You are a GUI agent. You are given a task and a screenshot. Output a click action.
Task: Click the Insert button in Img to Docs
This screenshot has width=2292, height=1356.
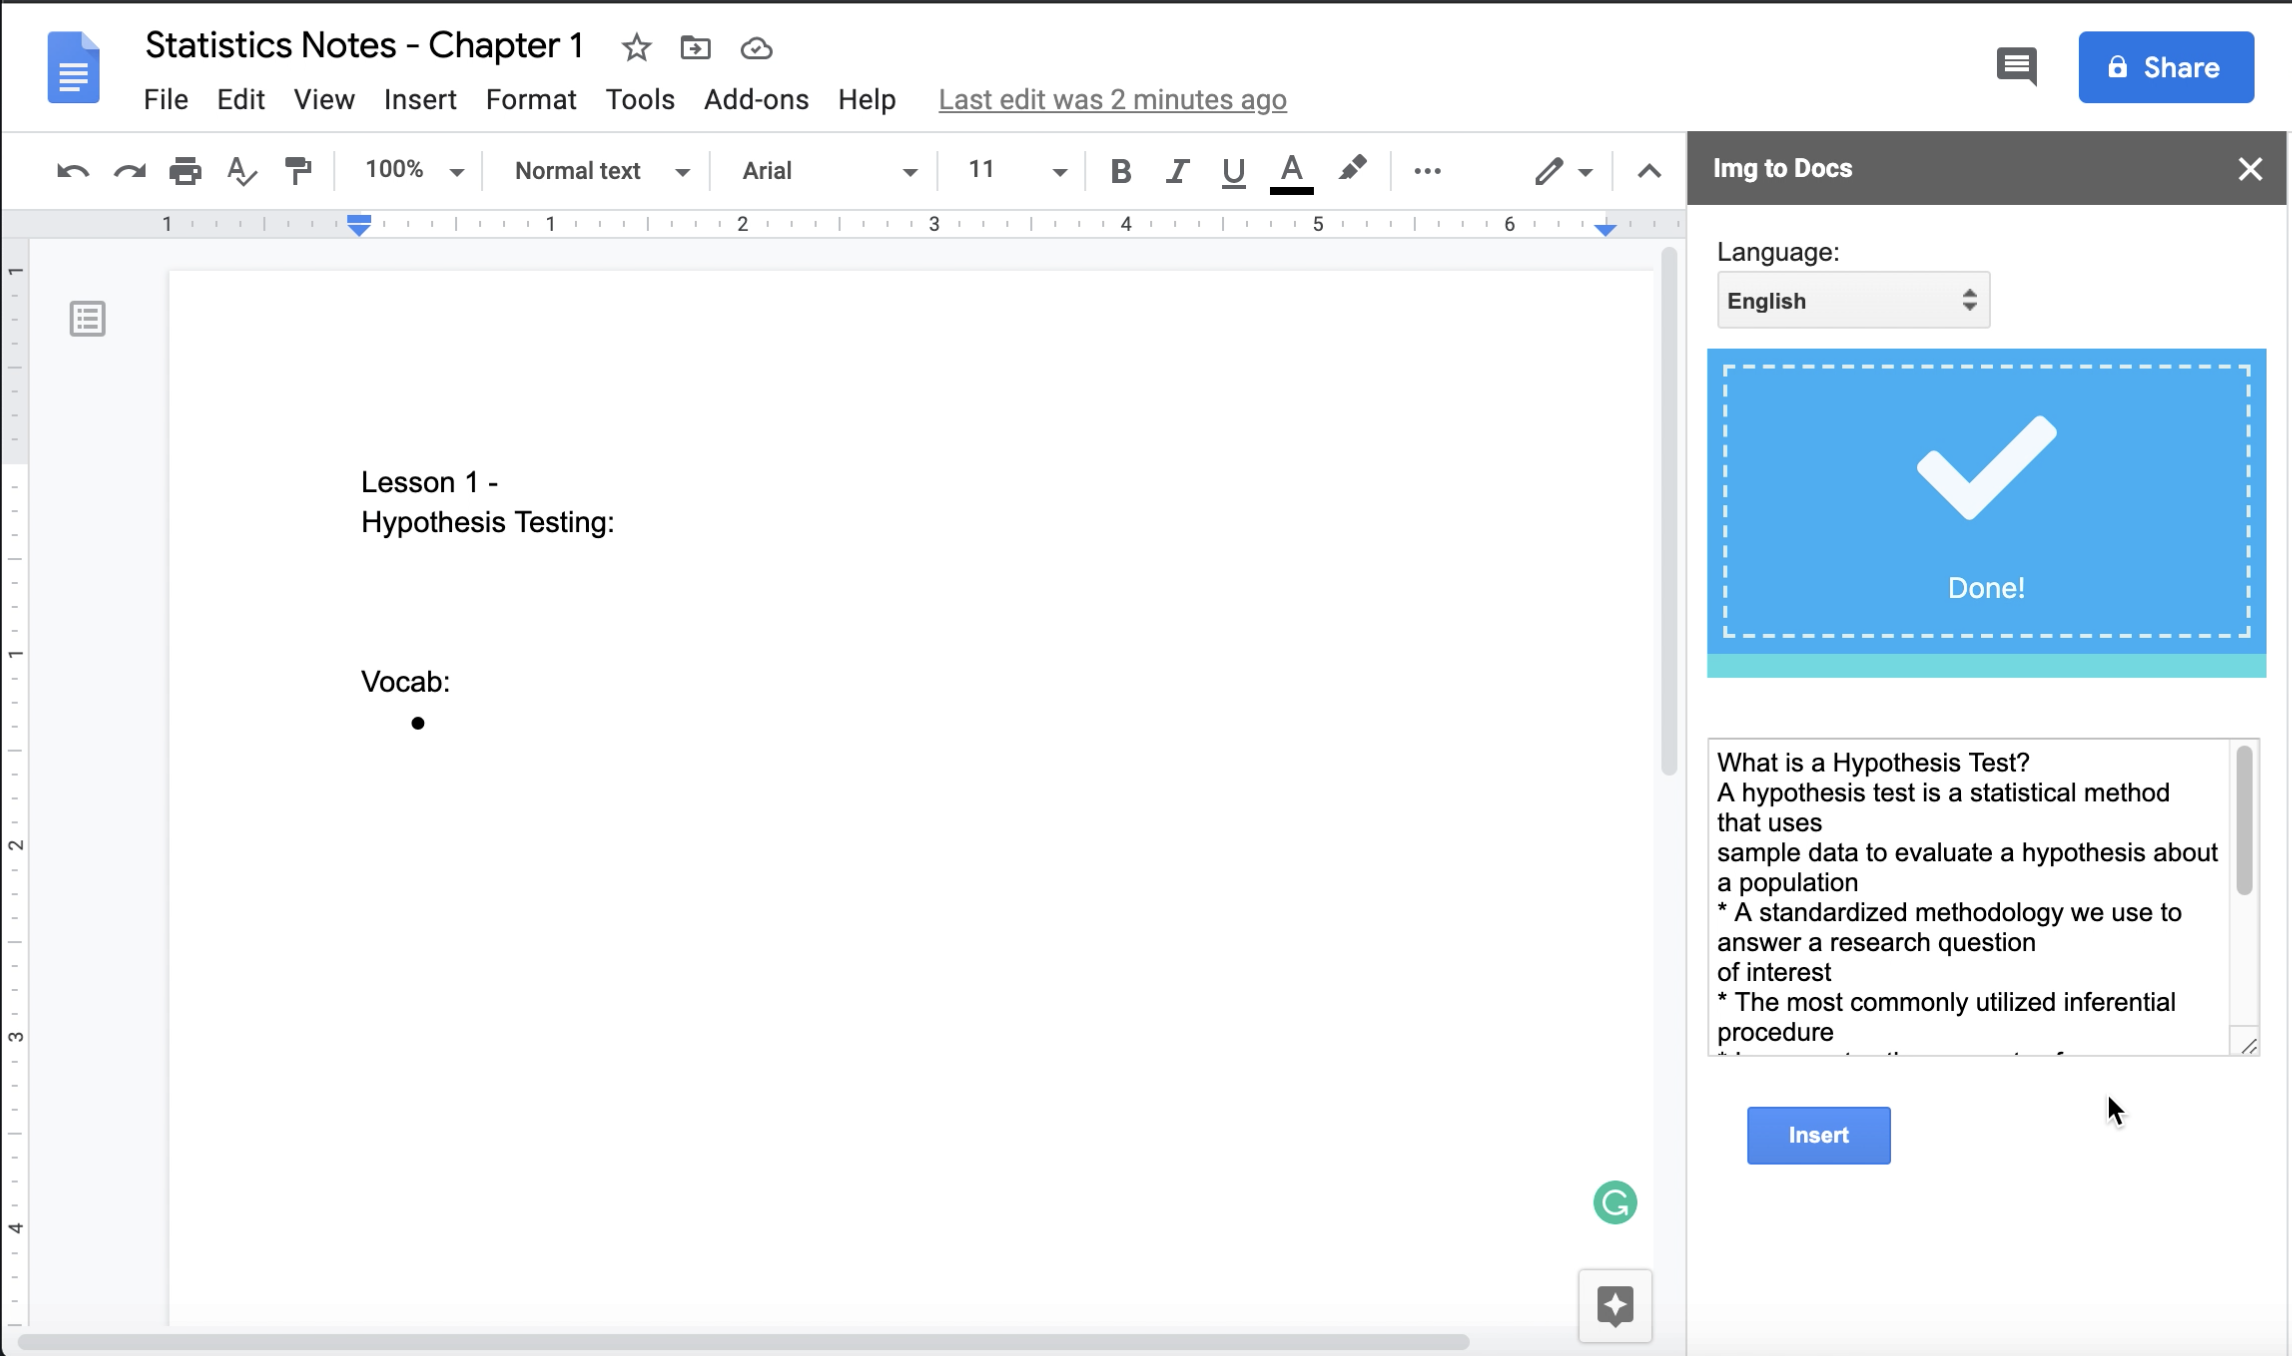[1819, 1133]
